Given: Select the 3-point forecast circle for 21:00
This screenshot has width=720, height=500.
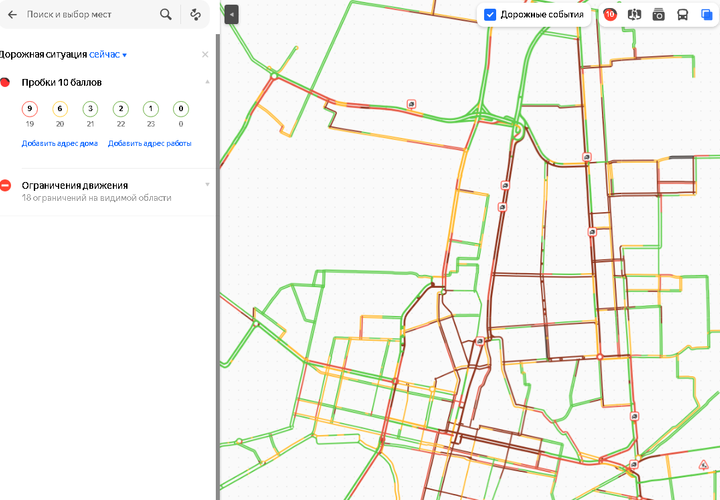Looking at the screenshot, I should pyautogui.click(x=90, y=109).
